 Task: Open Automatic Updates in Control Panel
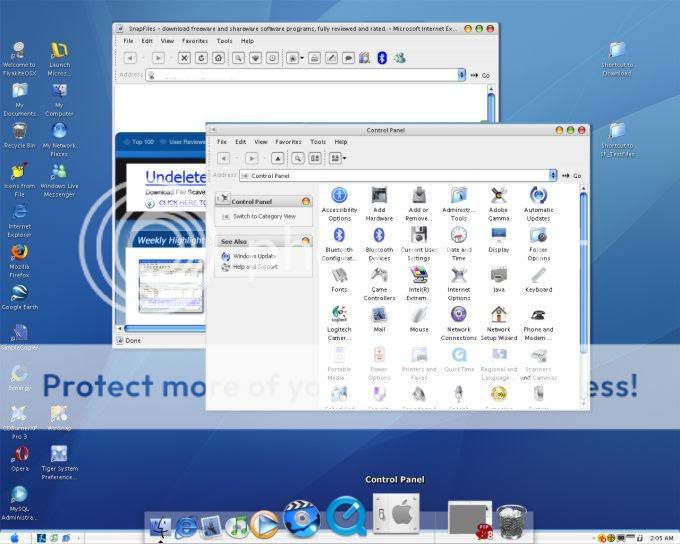click(538, 195)
